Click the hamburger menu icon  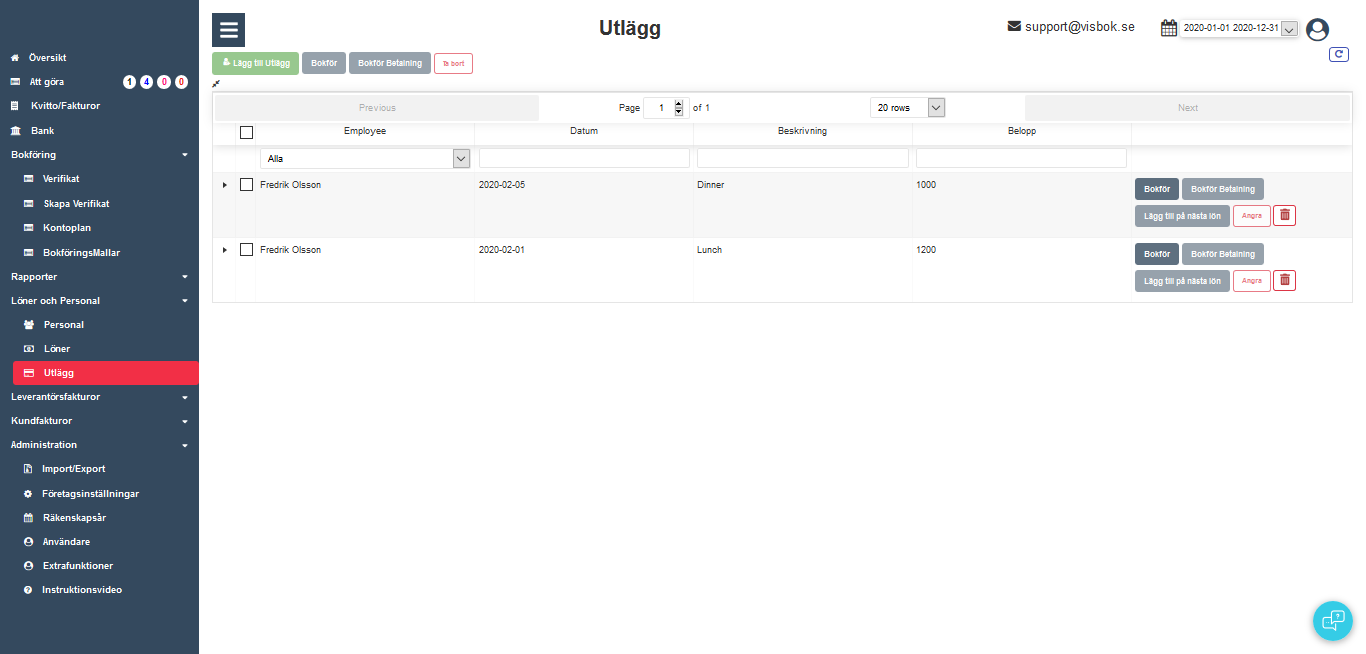click(x=228, y=30)
